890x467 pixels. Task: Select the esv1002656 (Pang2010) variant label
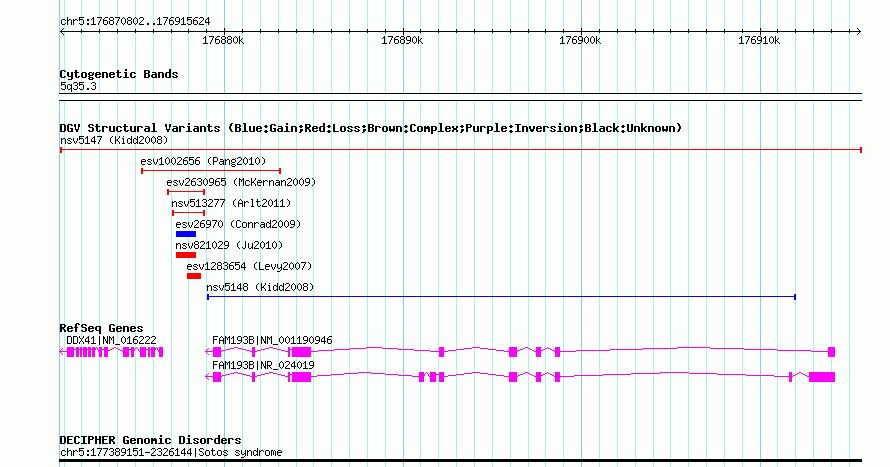click(203, 162)
